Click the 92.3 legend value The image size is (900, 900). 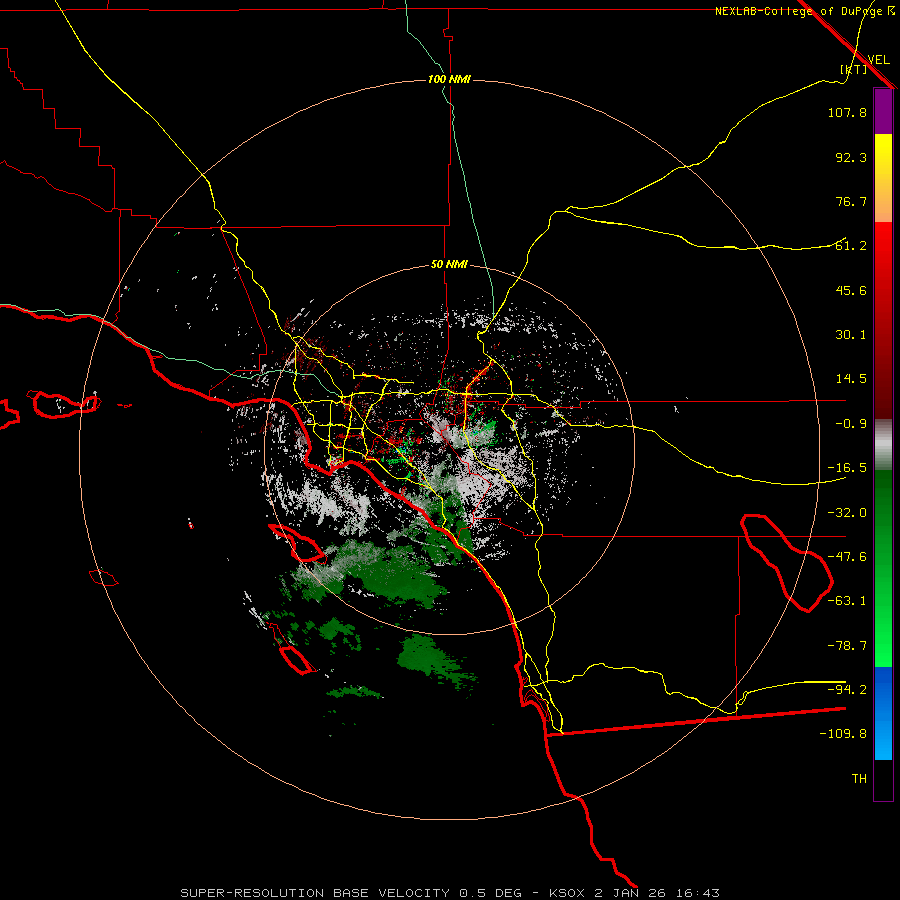851,157
